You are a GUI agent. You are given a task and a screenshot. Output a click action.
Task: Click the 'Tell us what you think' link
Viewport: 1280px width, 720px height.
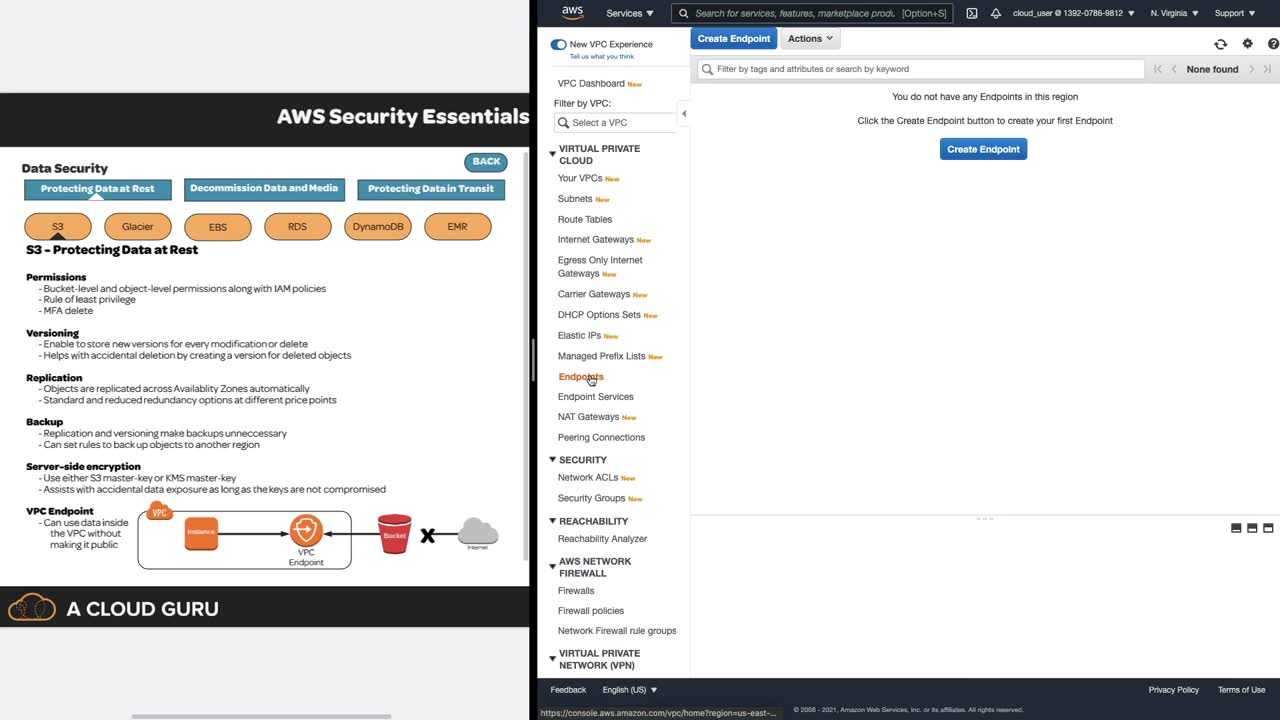point(602,57)
